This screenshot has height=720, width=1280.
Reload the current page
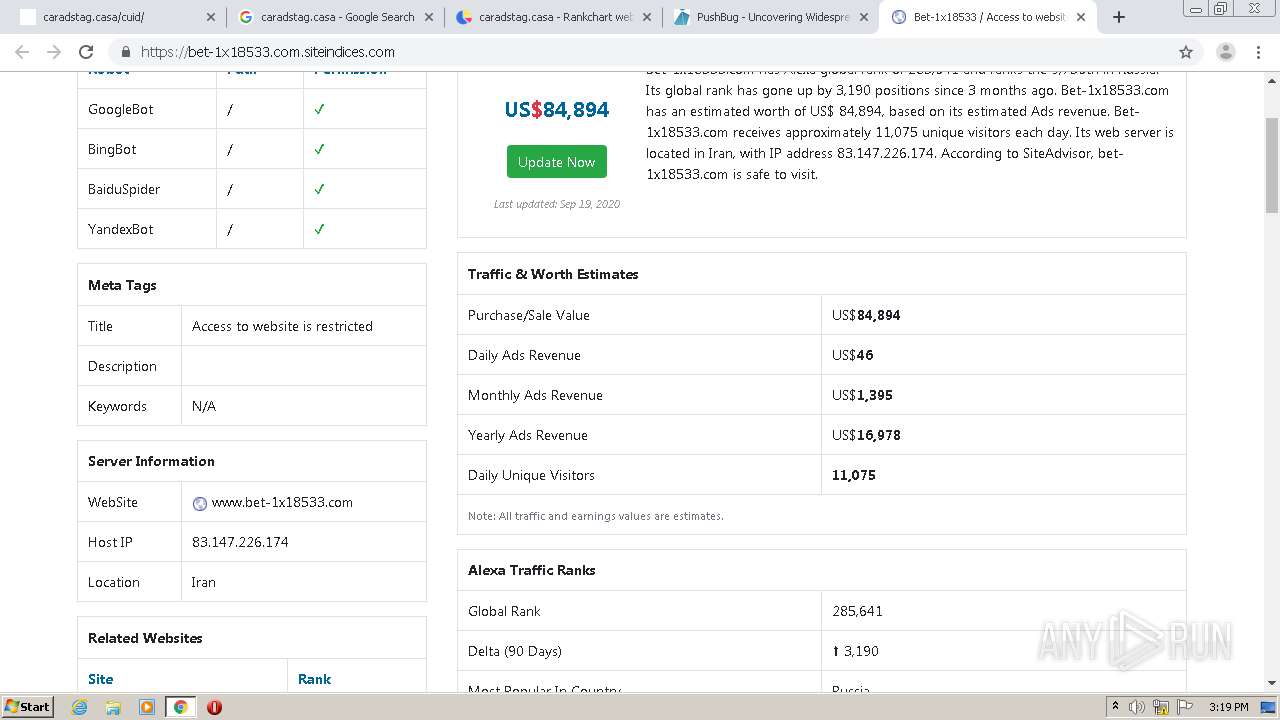pos(86,52)
